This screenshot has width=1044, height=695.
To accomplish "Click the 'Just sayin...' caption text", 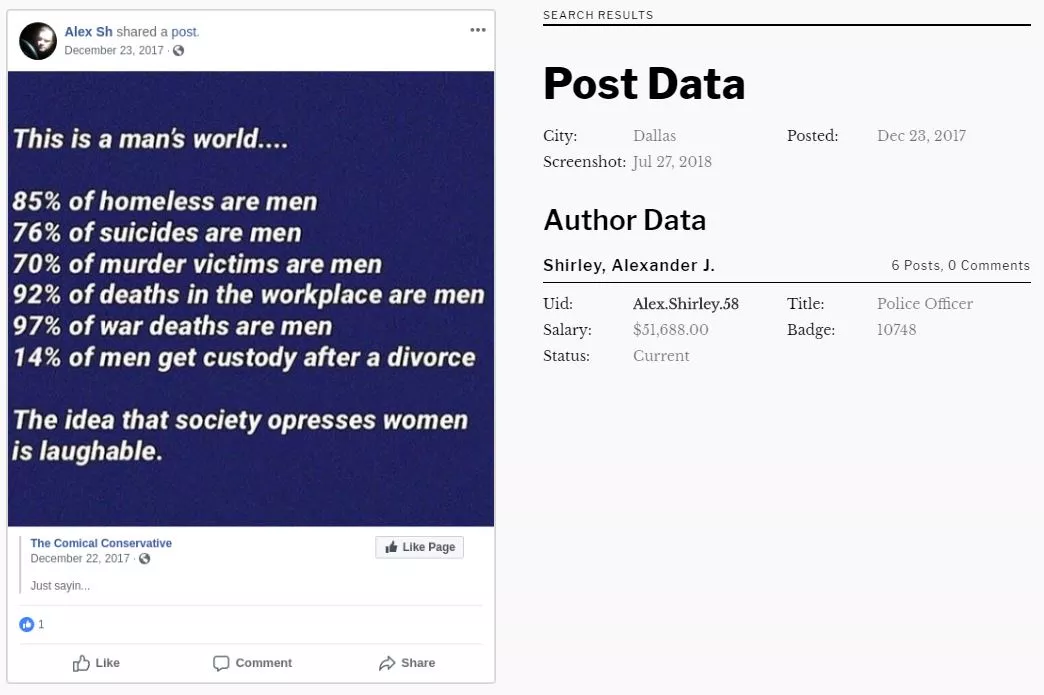I will coord(60,586).
